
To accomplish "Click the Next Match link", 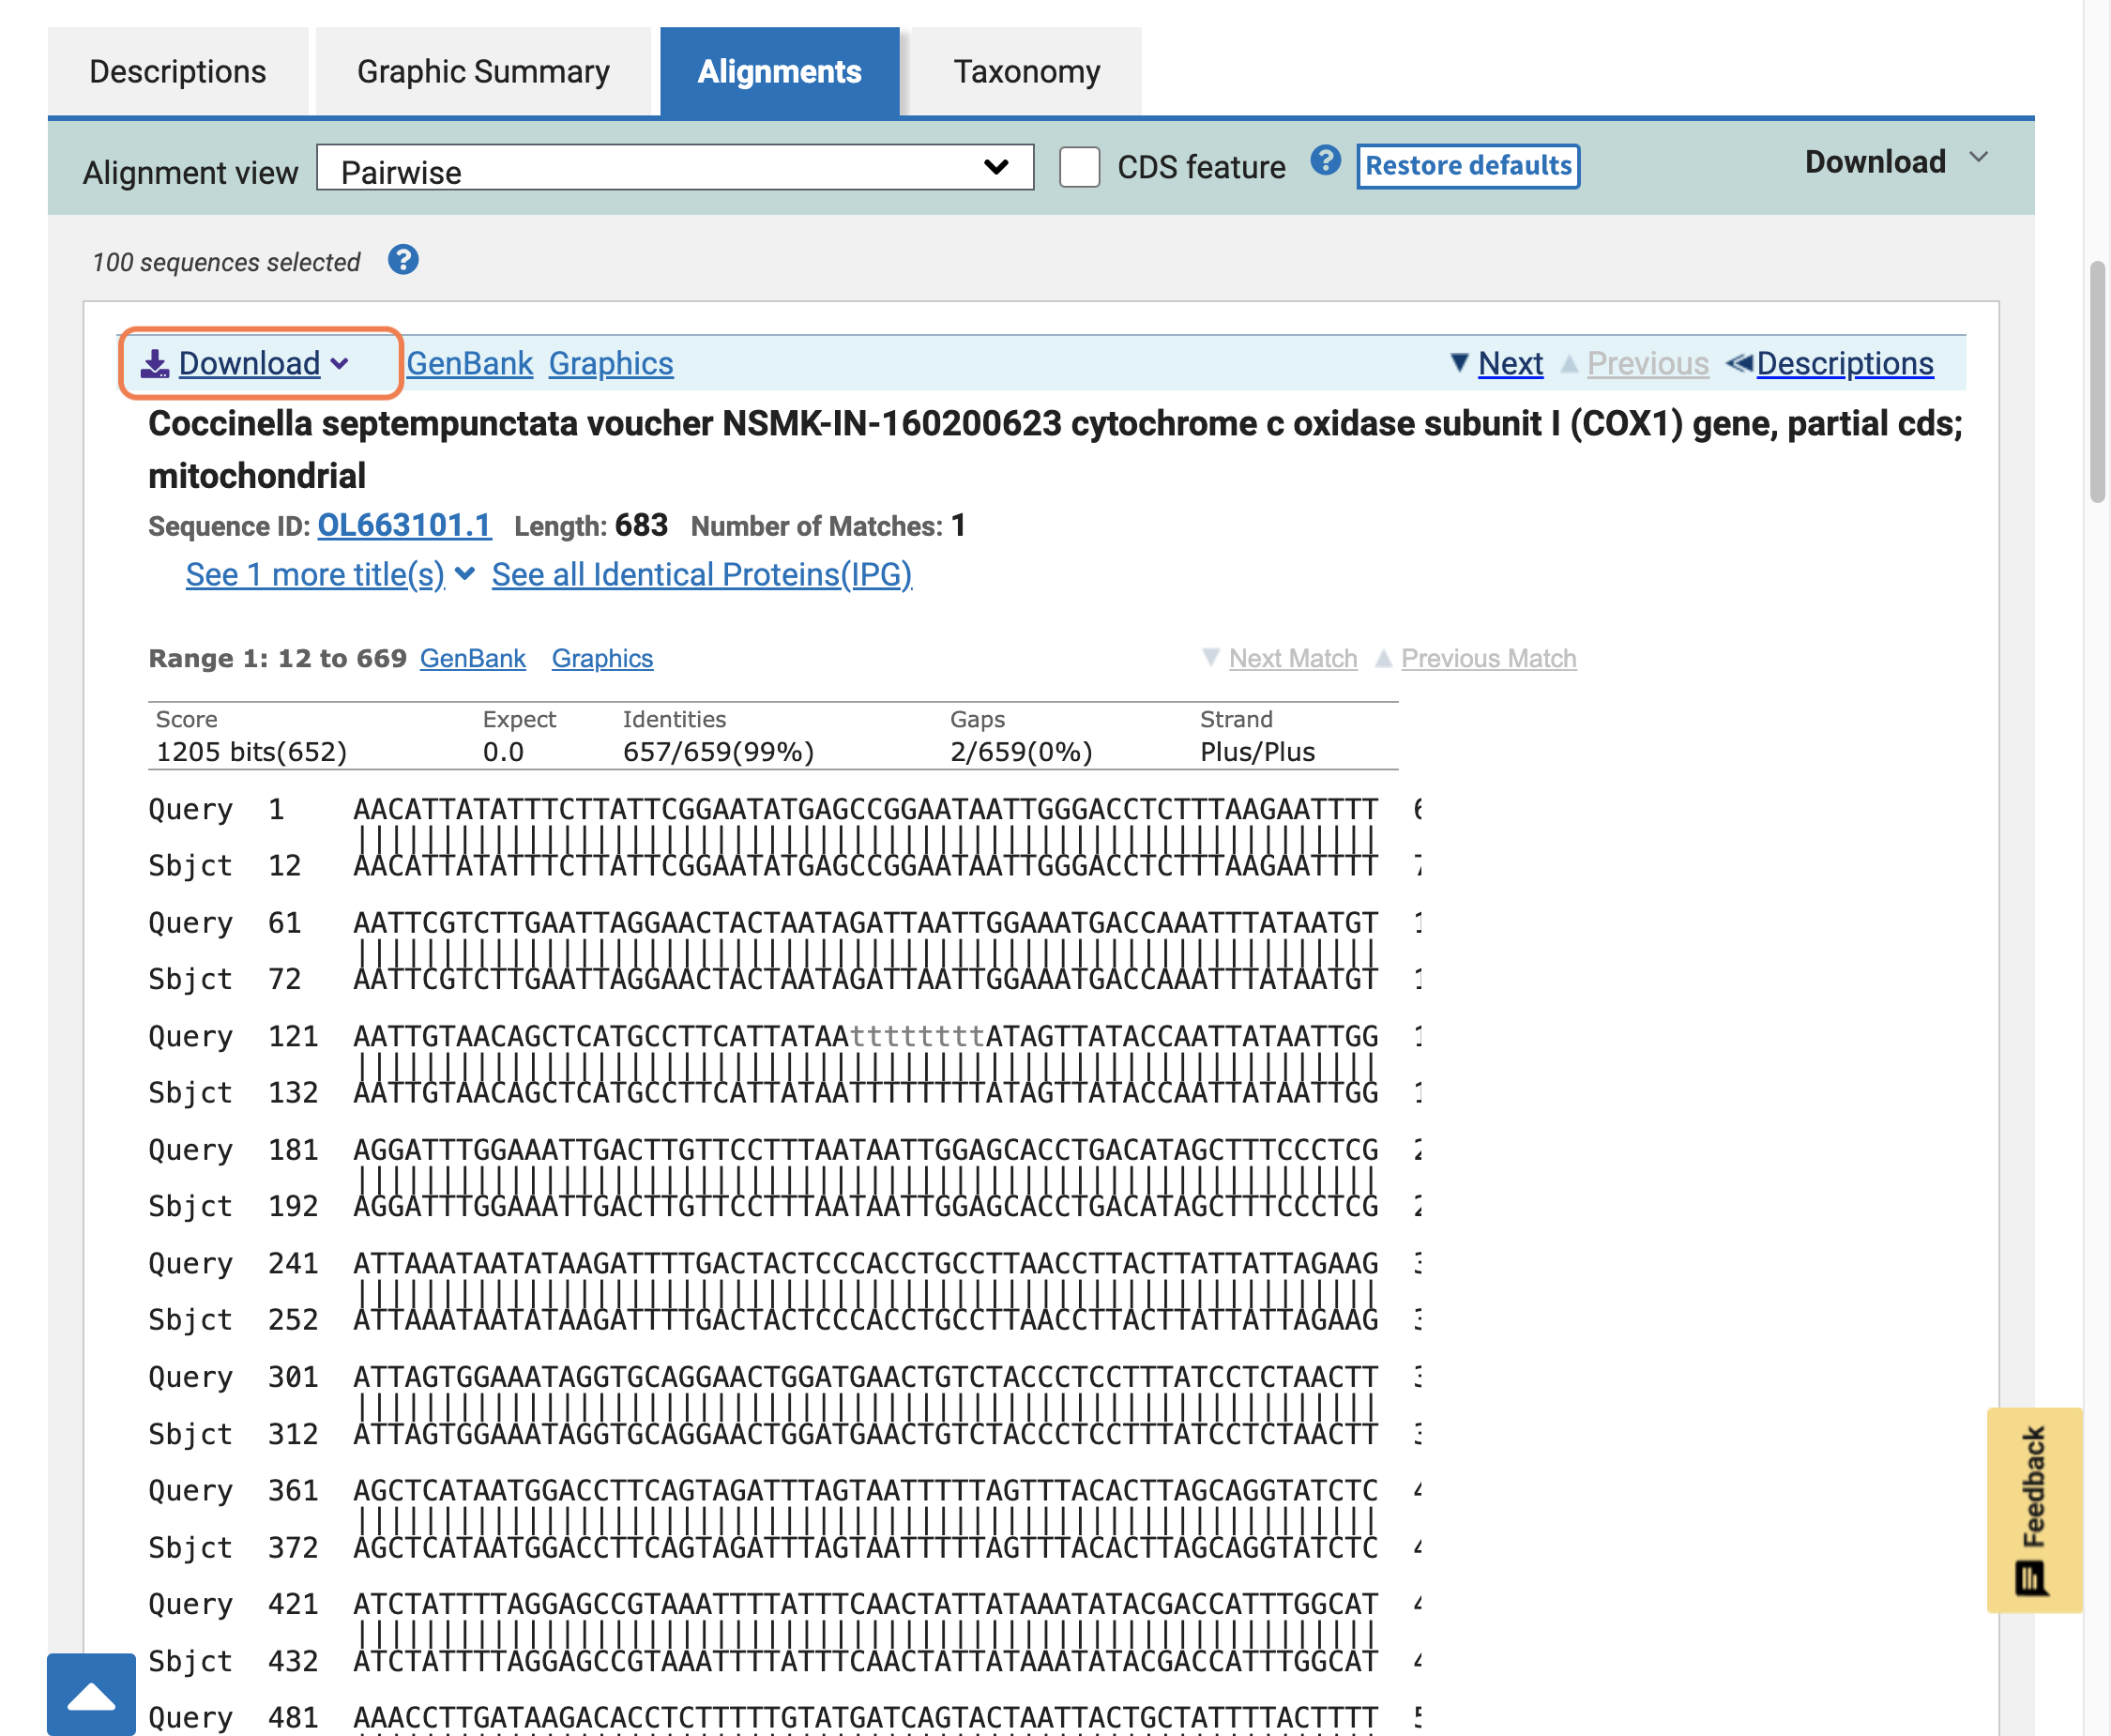I will (1293, 658).
